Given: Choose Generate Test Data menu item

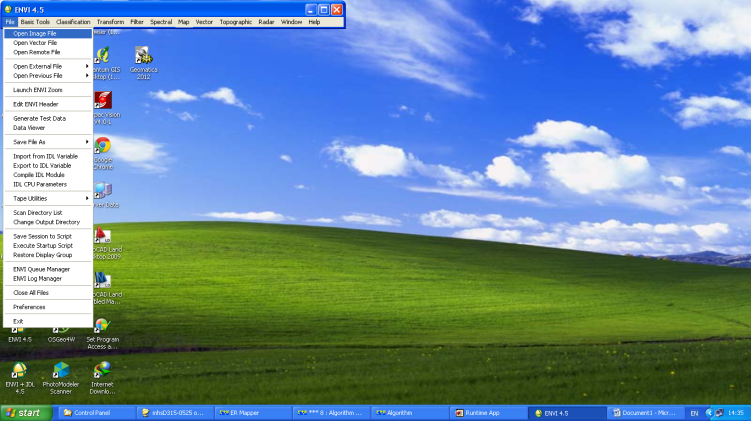Looking at the screenshot, I should click(48, 118).
